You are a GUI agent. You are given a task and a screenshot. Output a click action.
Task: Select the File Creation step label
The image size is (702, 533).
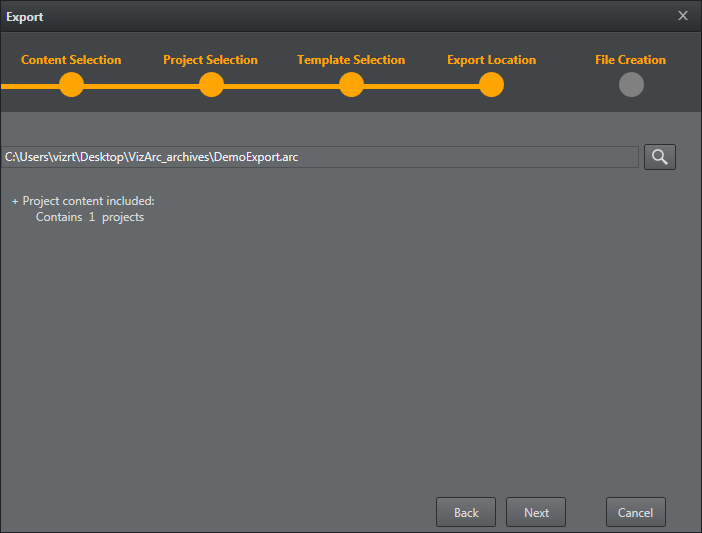630,60
